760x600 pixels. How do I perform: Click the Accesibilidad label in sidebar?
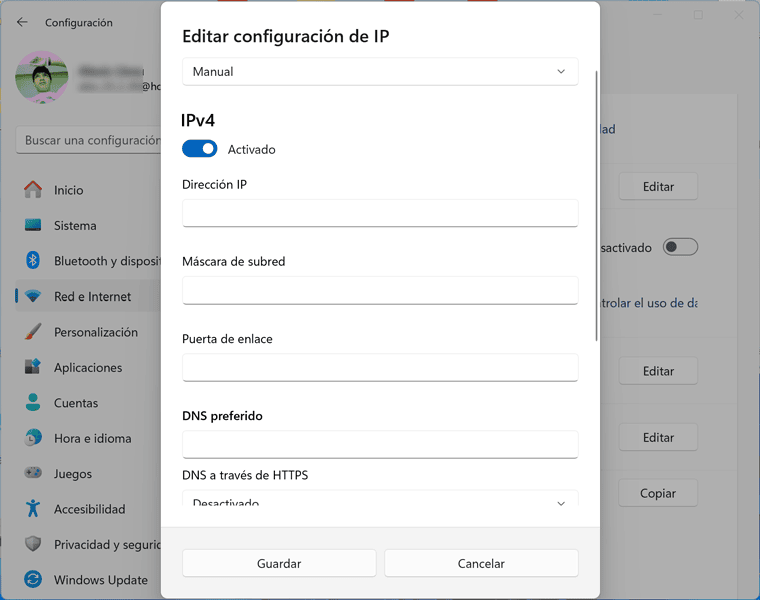click(90, 509)
